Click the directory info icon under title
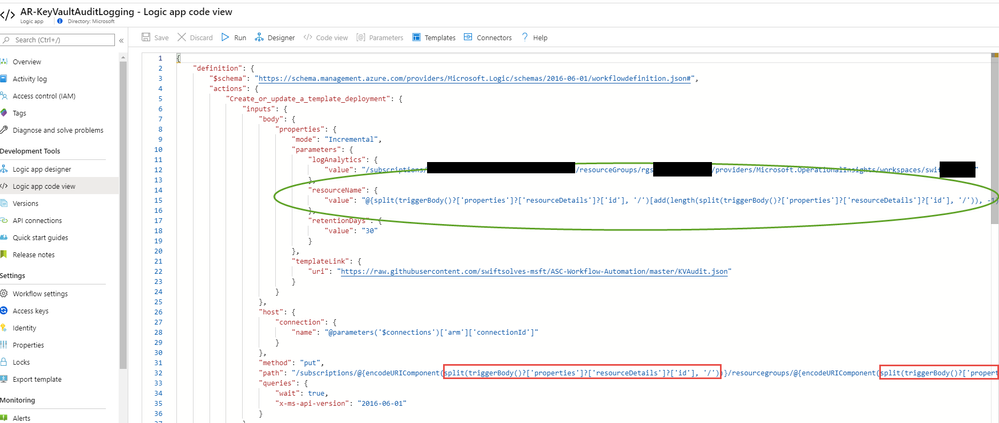Screen dimensions: 999x423 [x=60, y=21]
